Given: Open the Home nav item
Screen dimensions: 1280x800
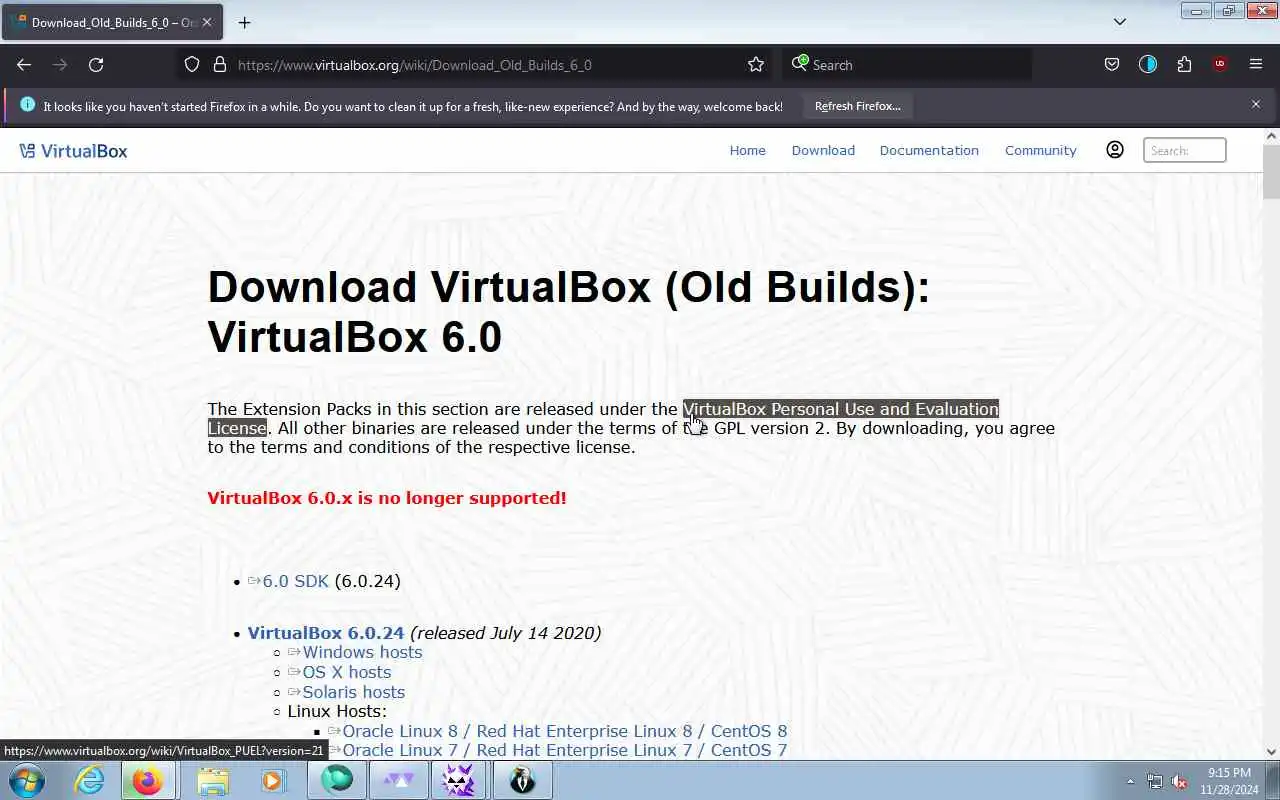Looking at the screenshot, I should (x=747, y=150).
